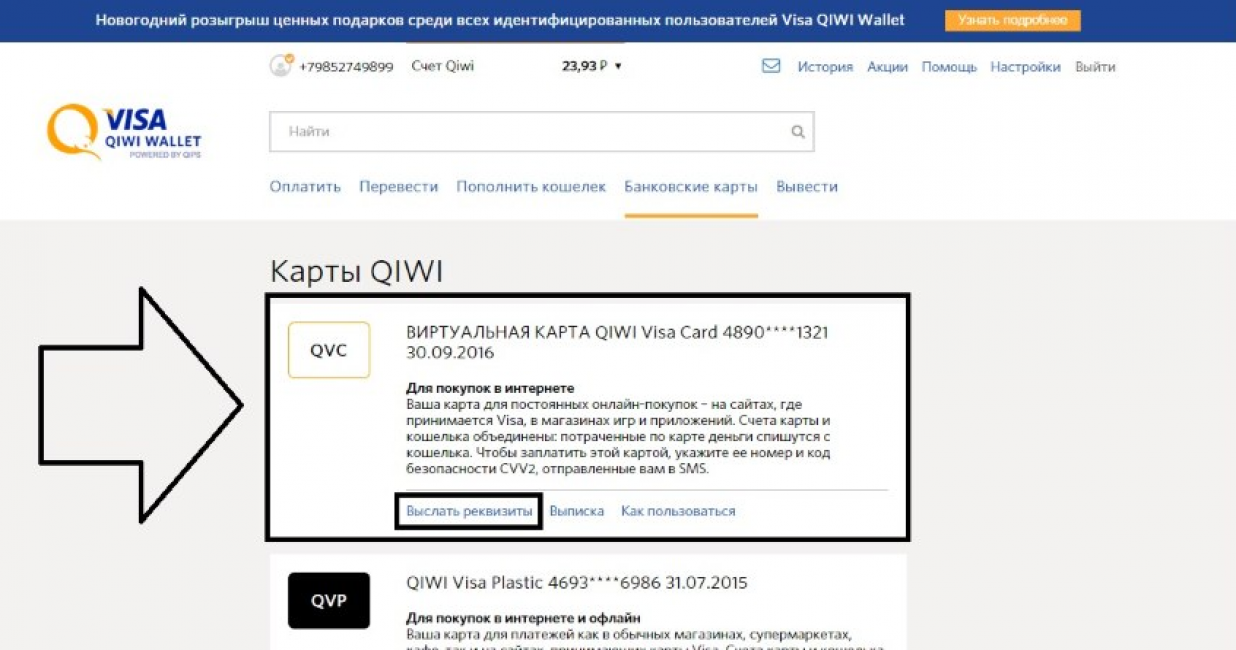Viewport: 1236px width, 650px height.
Task: Click the Карты QIWI heading
Action: click(x=356, y=272)
